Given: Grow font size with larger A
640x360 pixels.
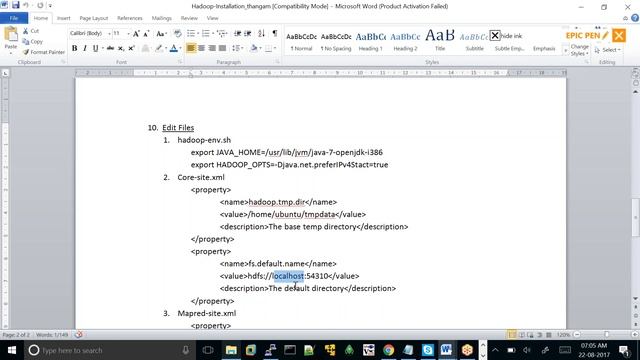Looking at the screenshot, I should click(x=136, y=34).
